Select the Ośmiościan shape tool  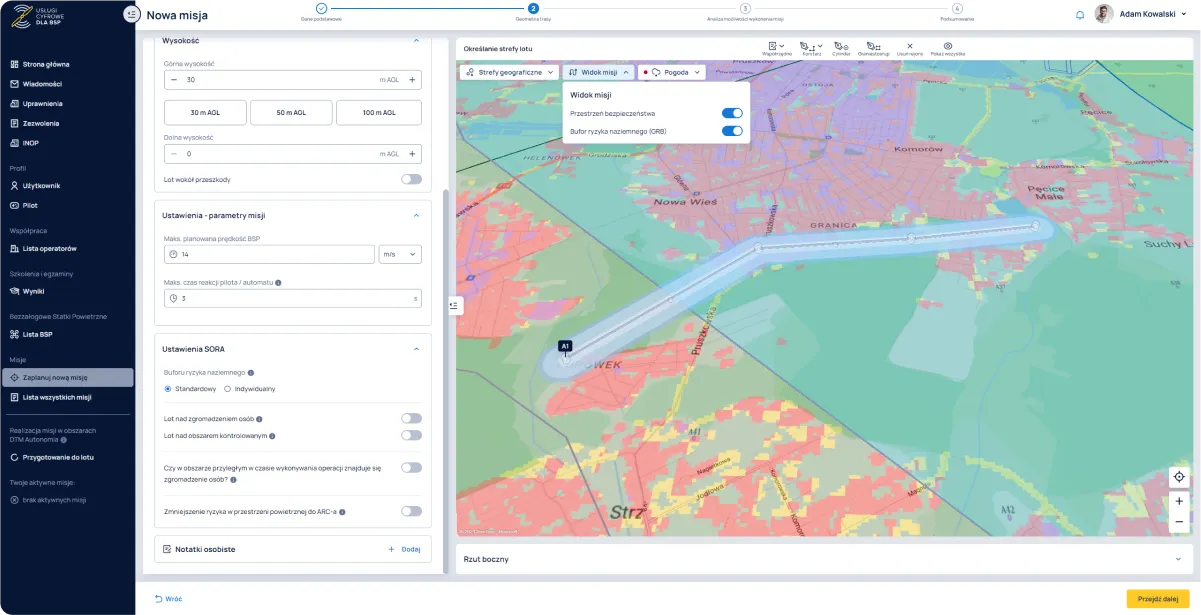(873, 46)
